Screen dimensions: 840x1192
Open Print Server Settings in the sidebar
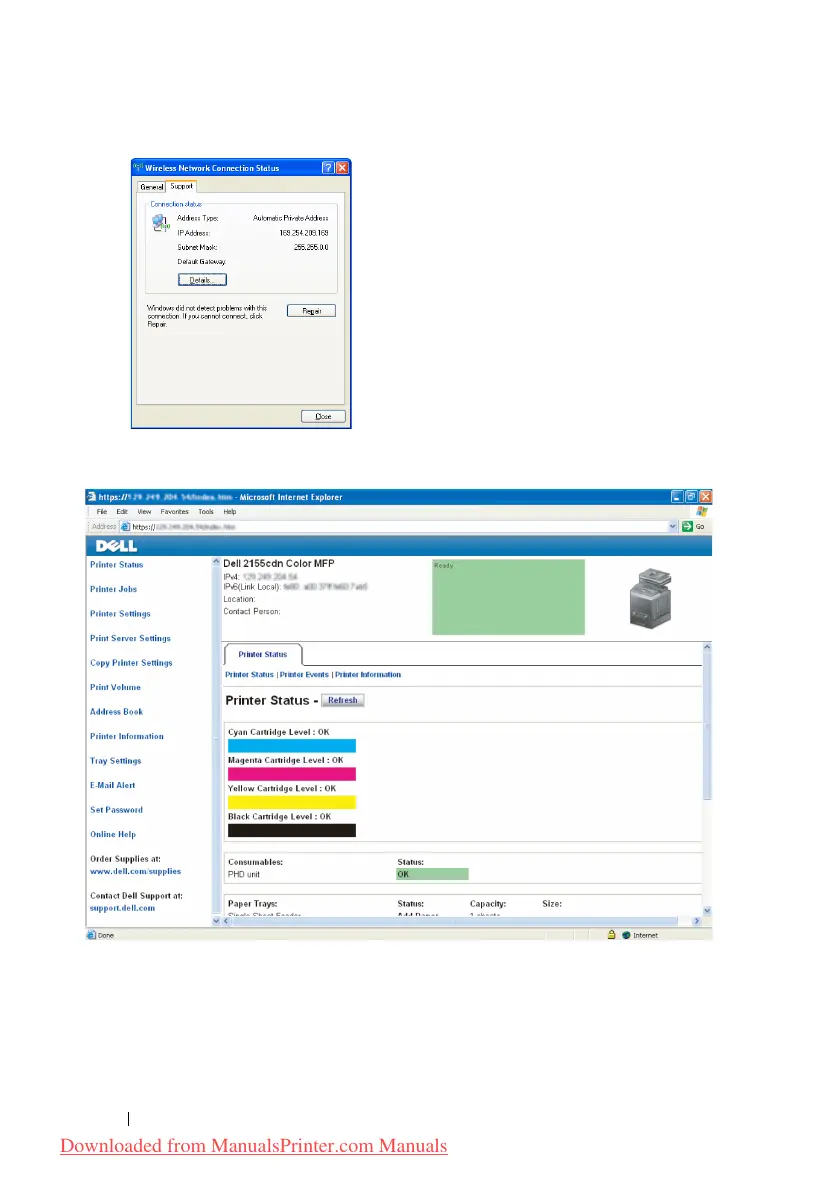pos(130,638)
